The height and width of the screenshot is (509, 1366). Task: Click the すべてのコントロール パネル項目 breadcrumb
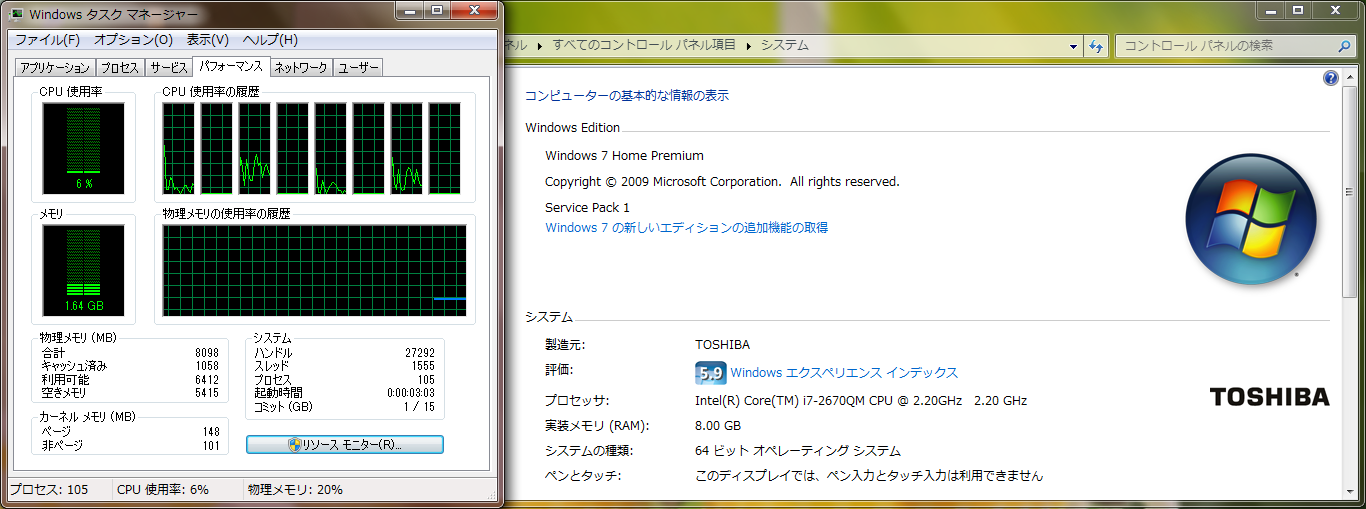tap(644, 46)
